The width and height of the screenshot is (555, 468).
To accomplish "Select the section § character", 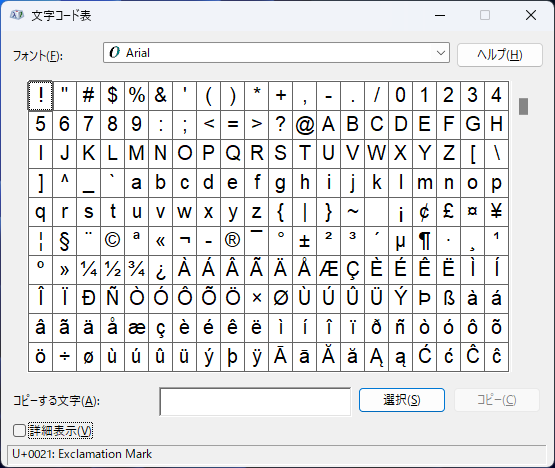I will click(x=64, y=241).
